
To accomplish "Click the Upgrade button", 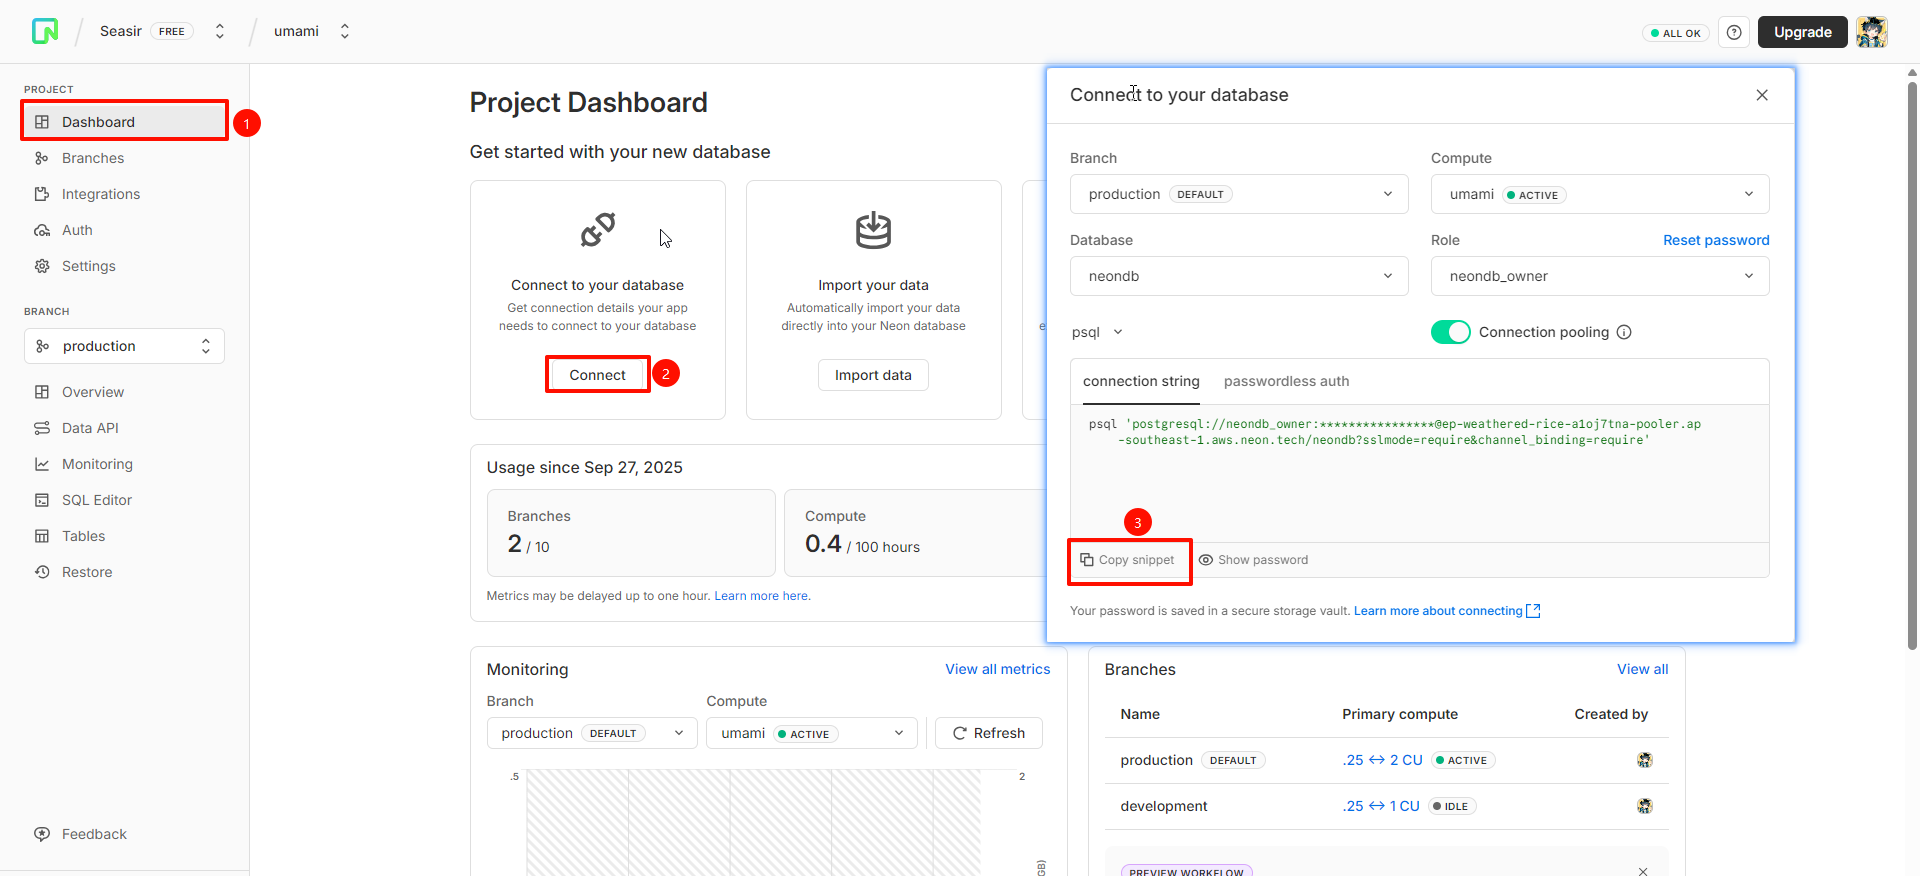I will coord(1802,32).
